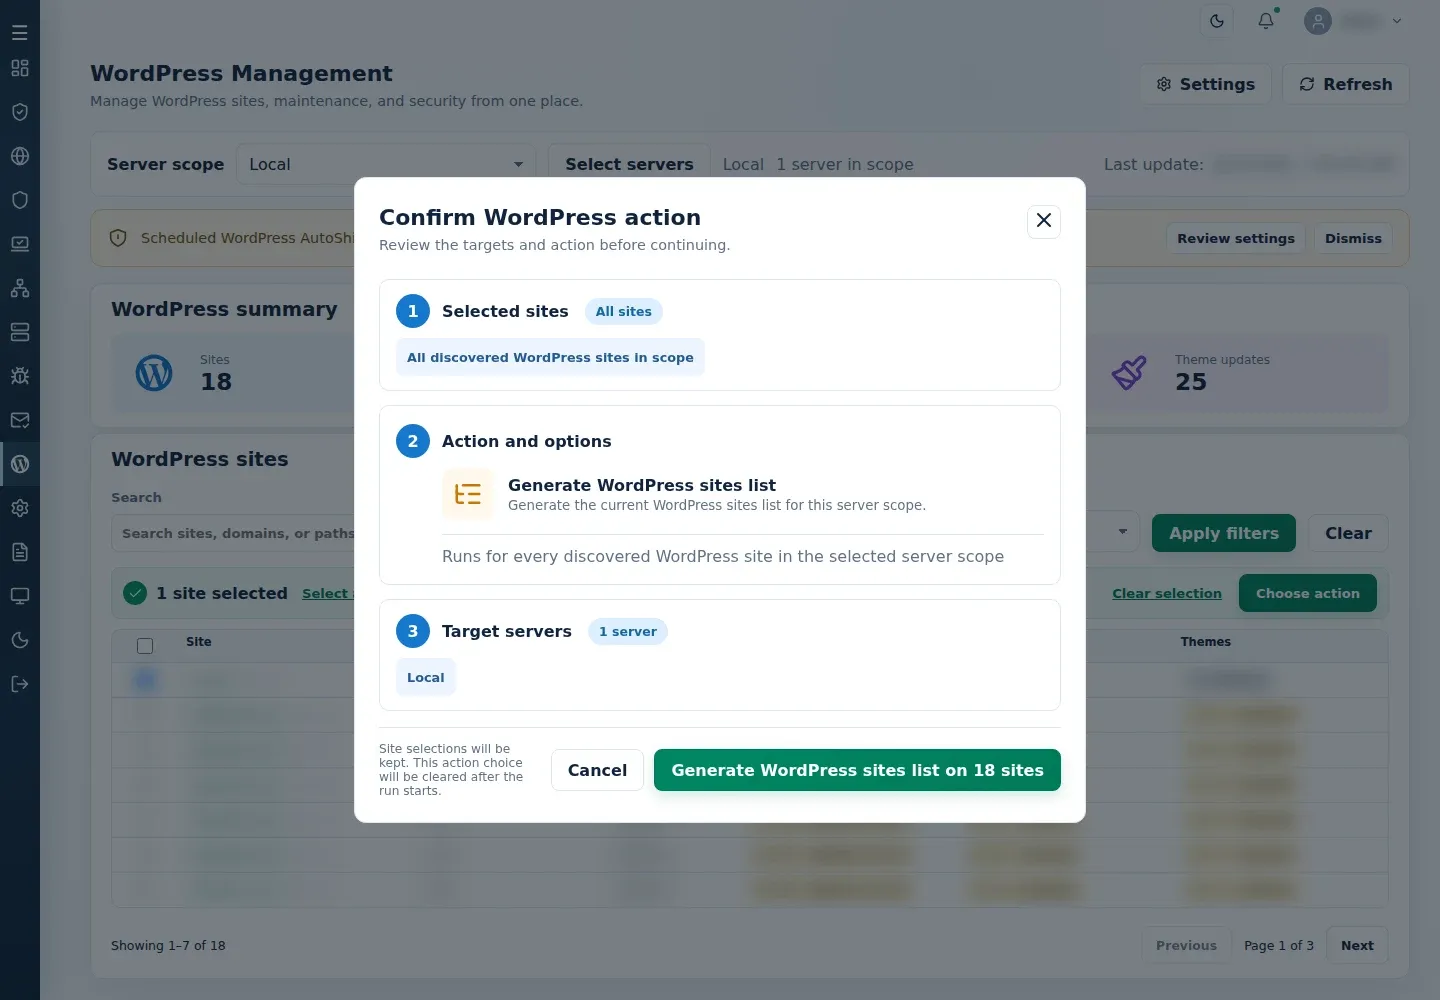Click the crescent moon icon in sidebar
The width and height of the screenshot is (1440, 1000).
click(20, 640)
